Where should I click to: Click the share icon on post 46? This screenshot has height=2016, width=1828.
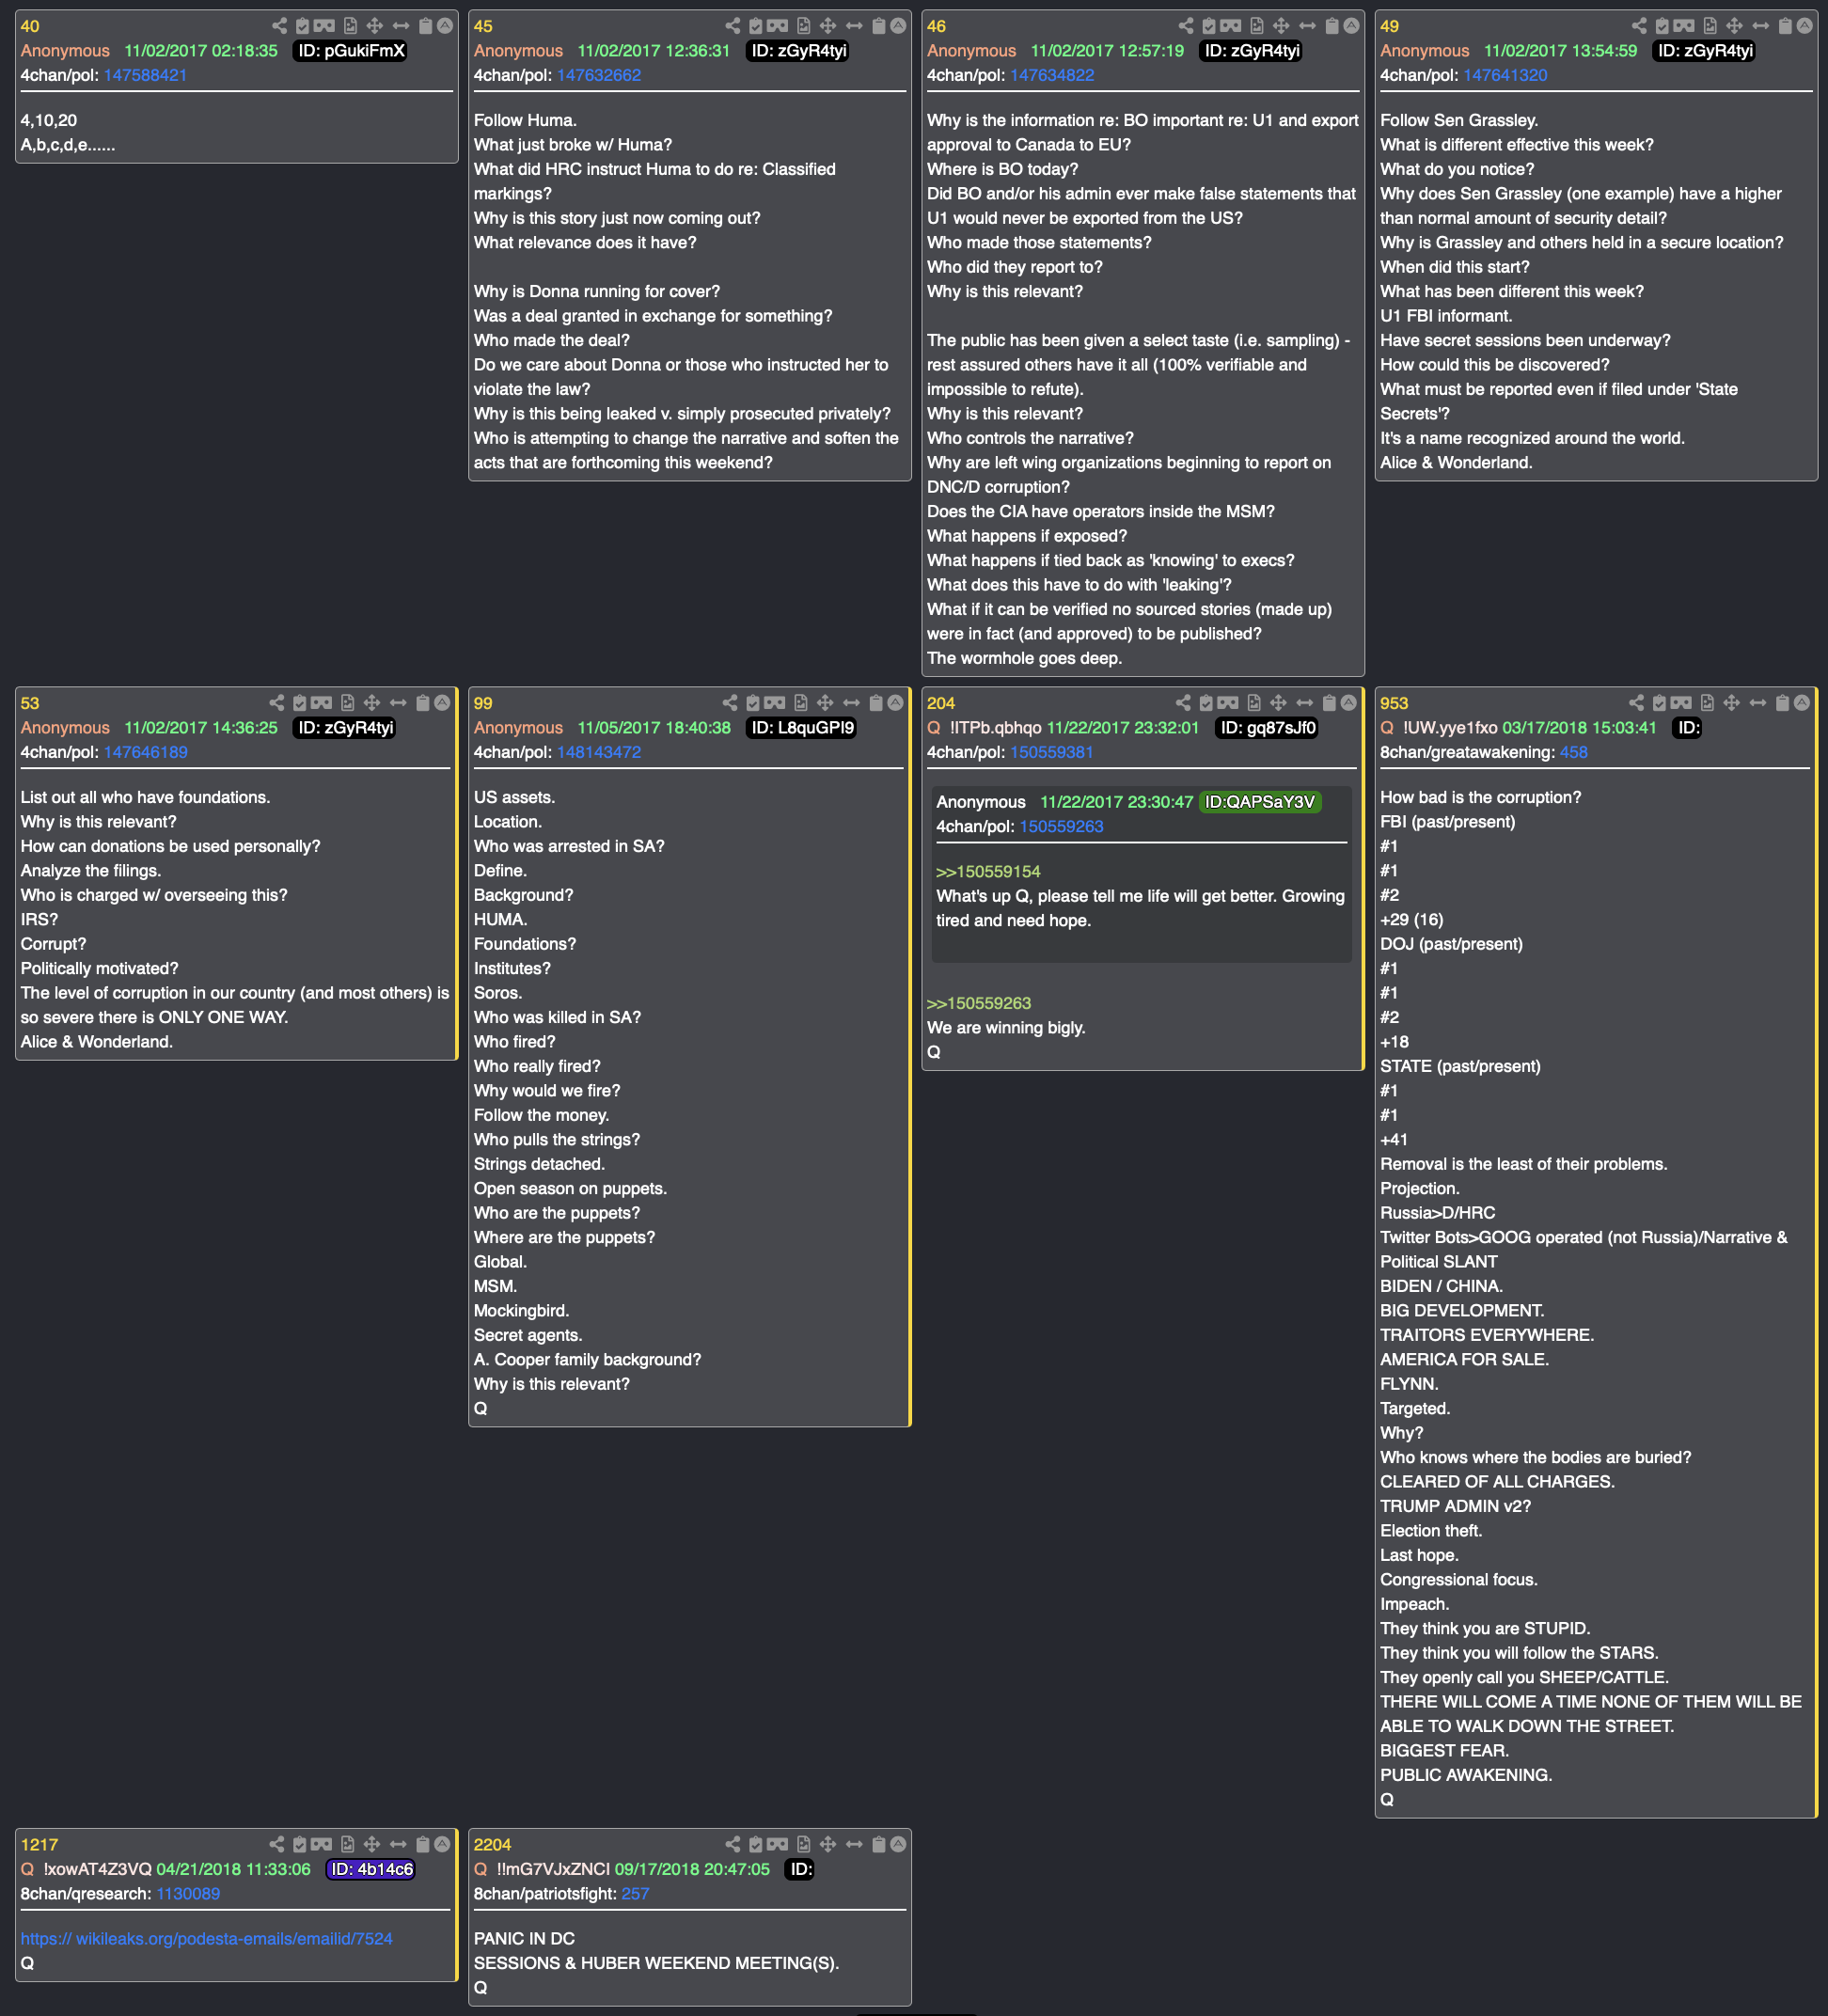click(x=1185, y=26)
